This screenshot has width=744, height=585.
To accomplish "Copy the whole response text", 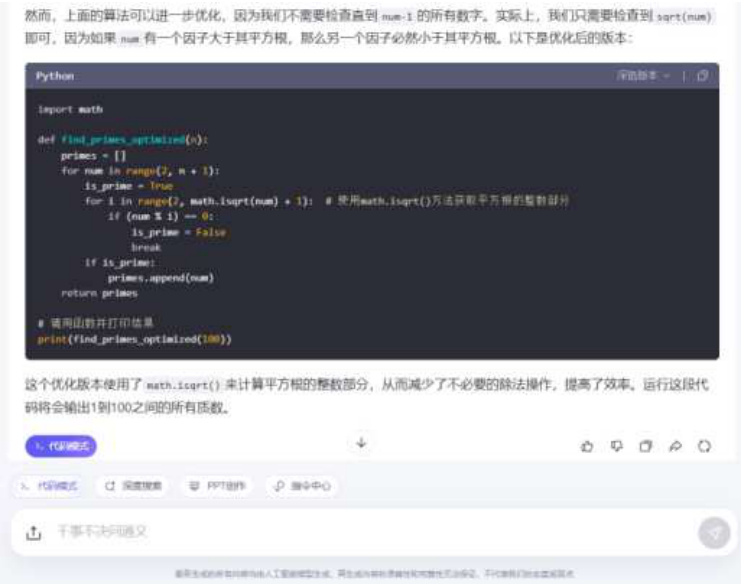I will coord(646,446).
